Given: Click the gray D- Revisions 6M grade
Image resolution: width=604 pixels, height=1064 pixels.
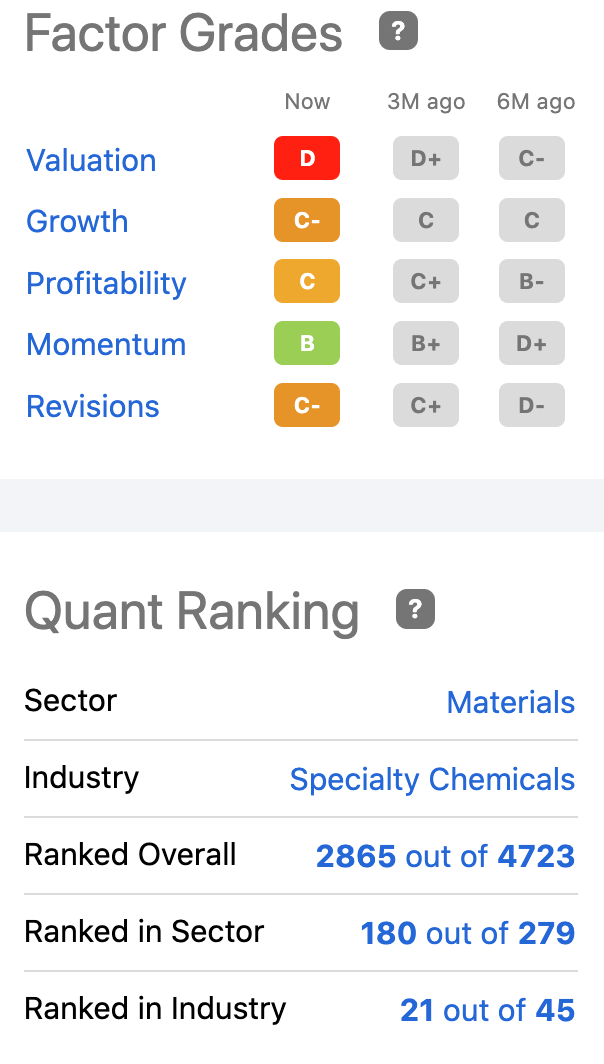Looking at the screenshot, I should point(531,405).
